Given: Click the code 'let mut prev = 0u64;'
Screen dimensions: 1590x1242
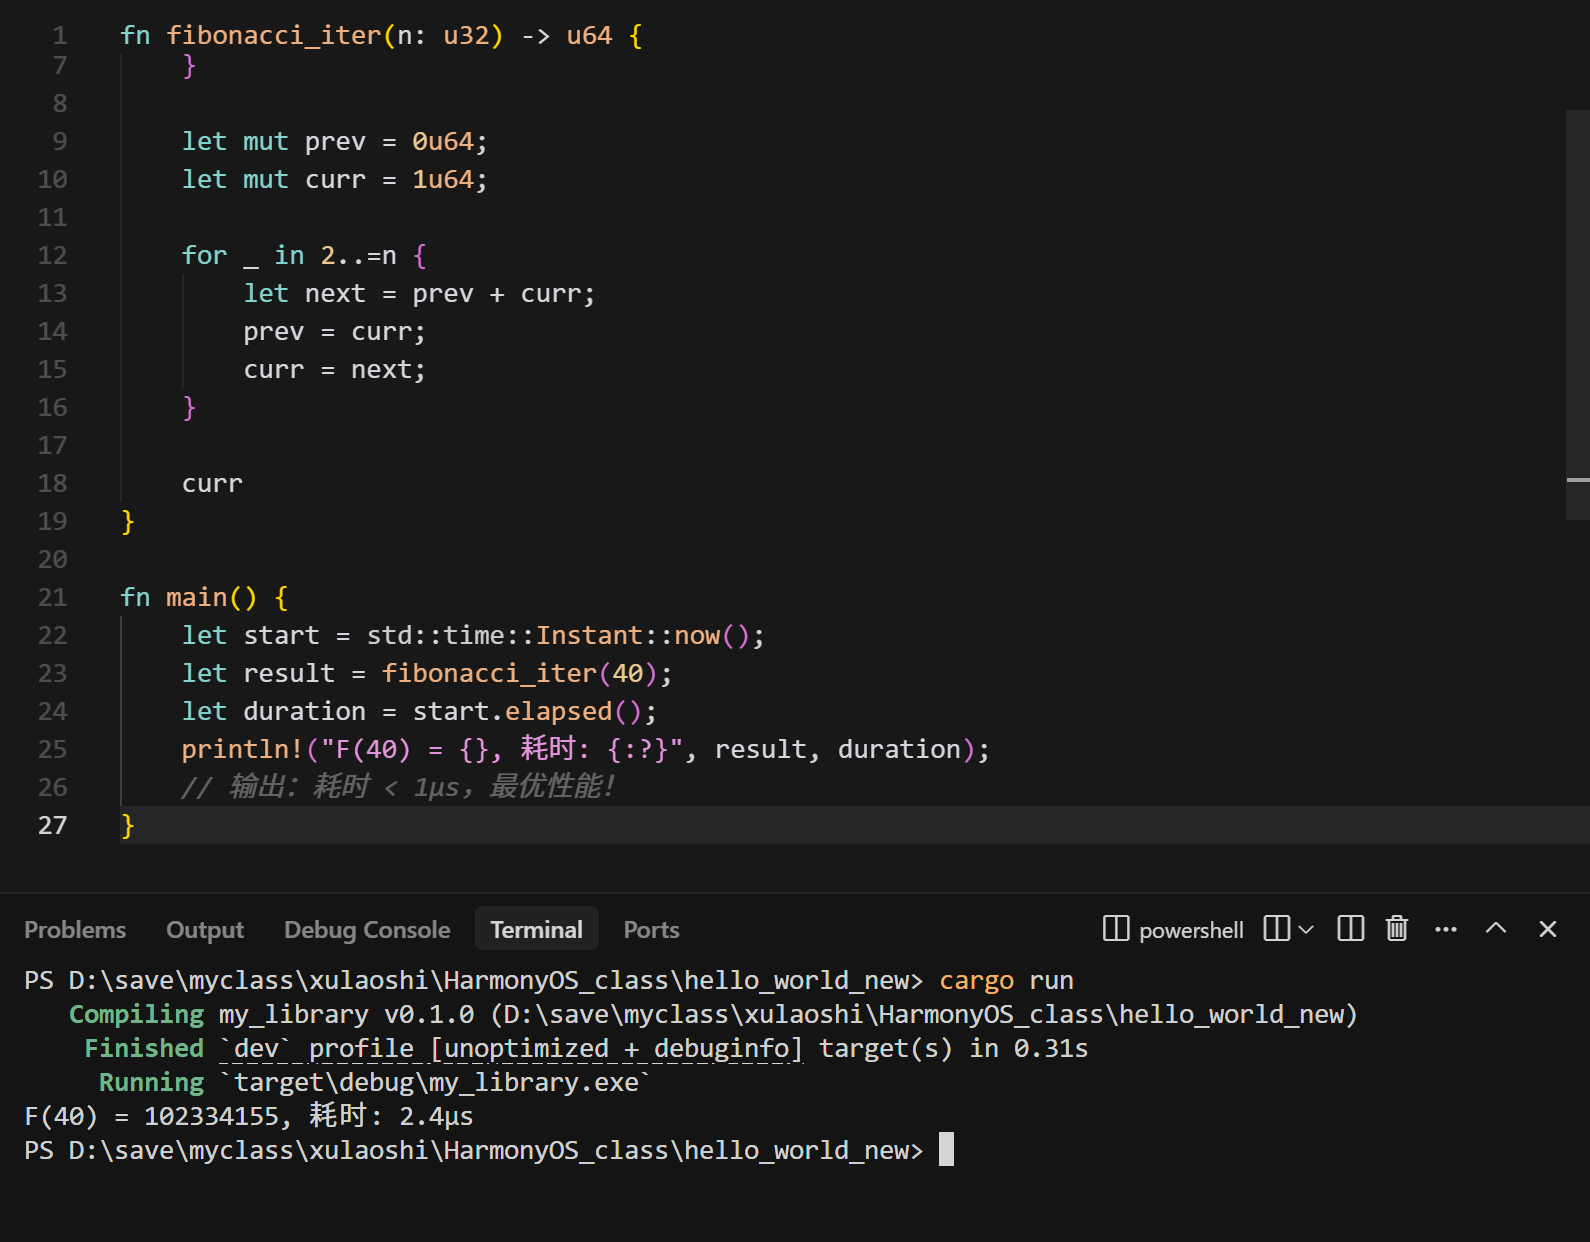Looking at the screenshot, I should click(x=335, y=142).
